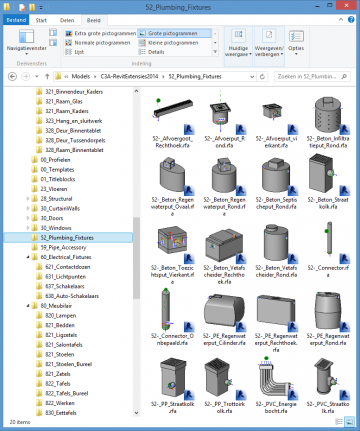Select 52-_PVC_Energiebocht.rfa file
This screenshot has width=360, height=431.
pos(276,386)
